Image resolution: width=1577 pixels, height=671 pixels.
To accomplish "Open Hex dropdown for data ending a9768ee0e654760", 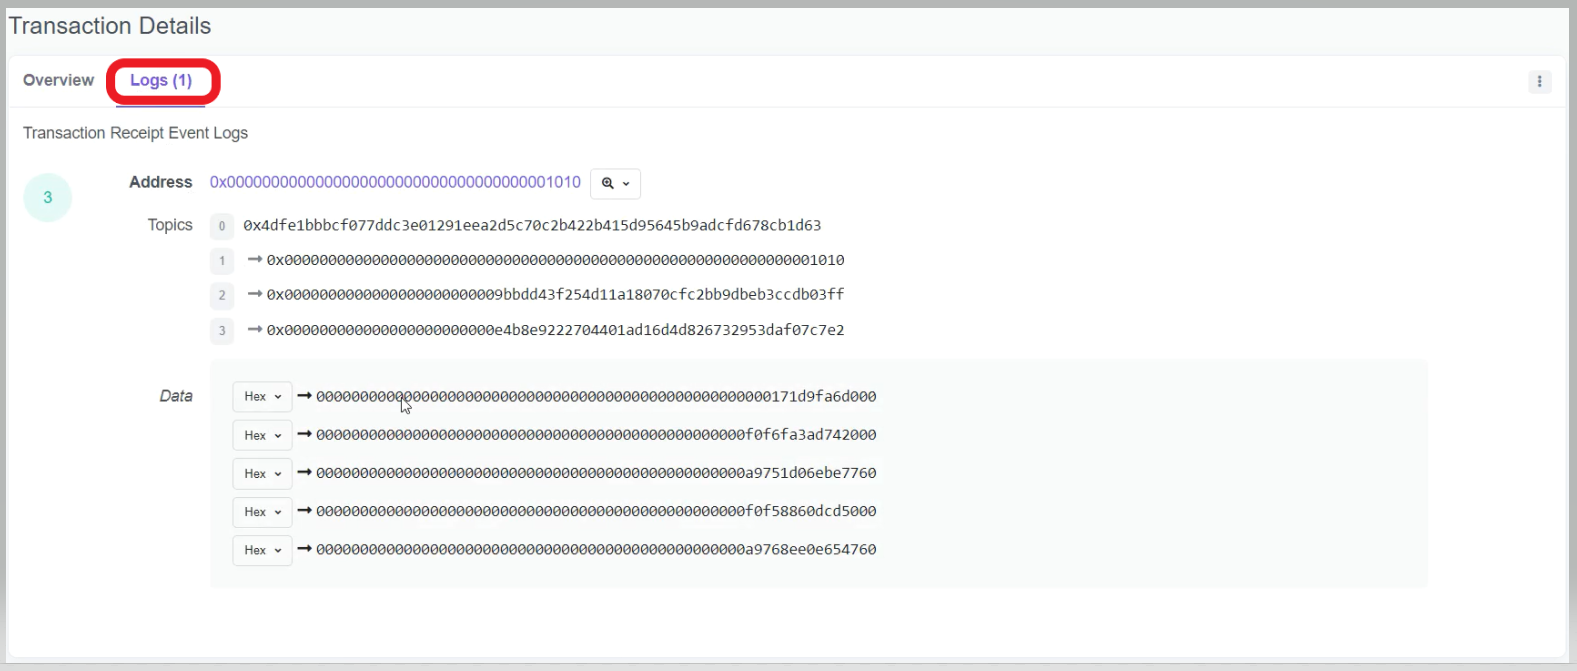I will click(x=262, y=550).
